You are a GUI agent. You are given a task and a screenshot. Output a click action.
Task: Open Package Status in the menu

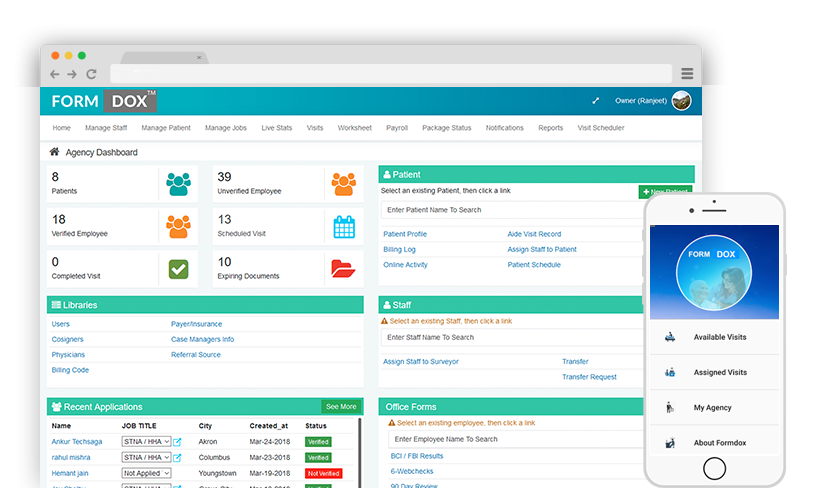[447, 128]
